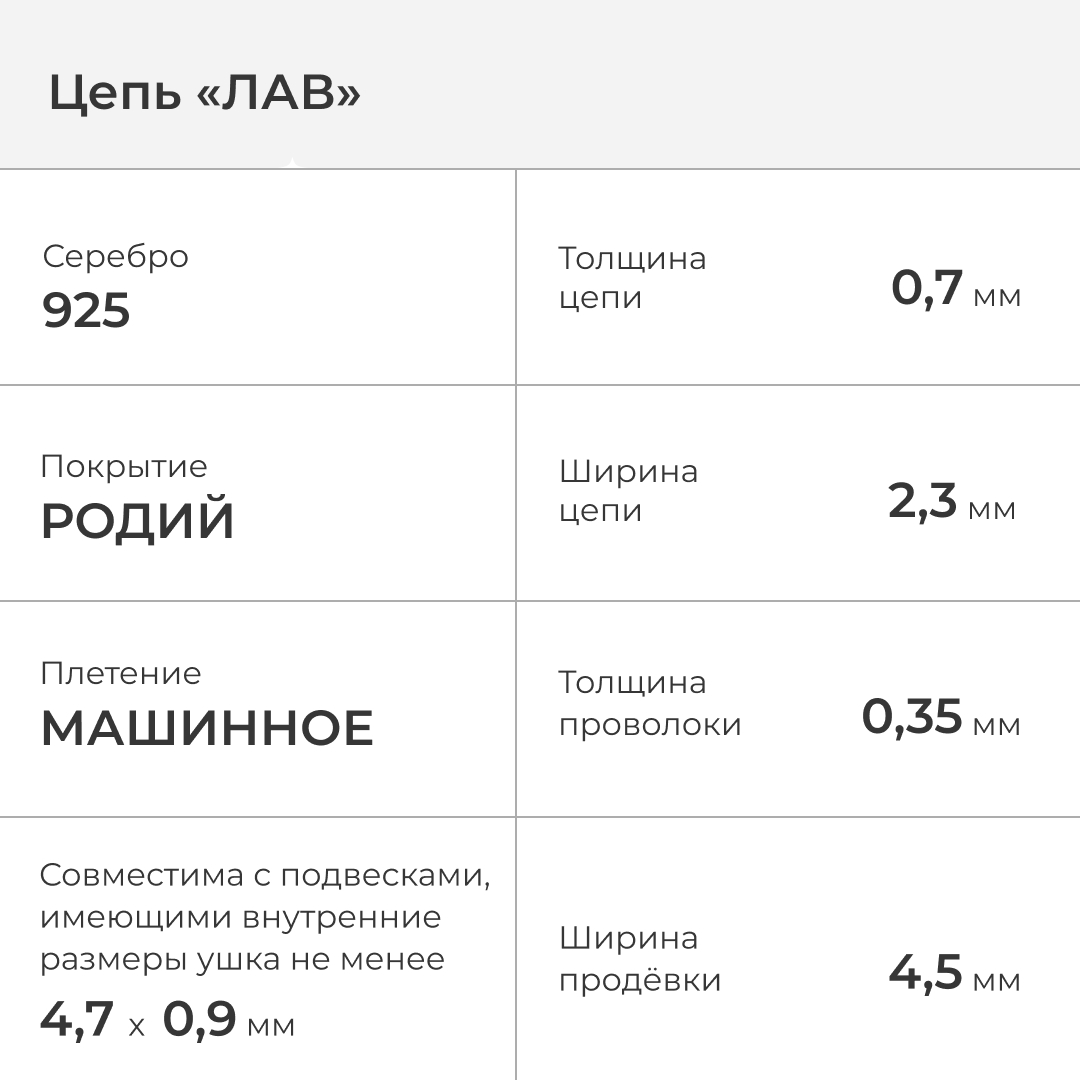Viewport: 1080px width, 1080px height.
Task: Click the 925 silver purity value
Action: (x=86, y=311)
